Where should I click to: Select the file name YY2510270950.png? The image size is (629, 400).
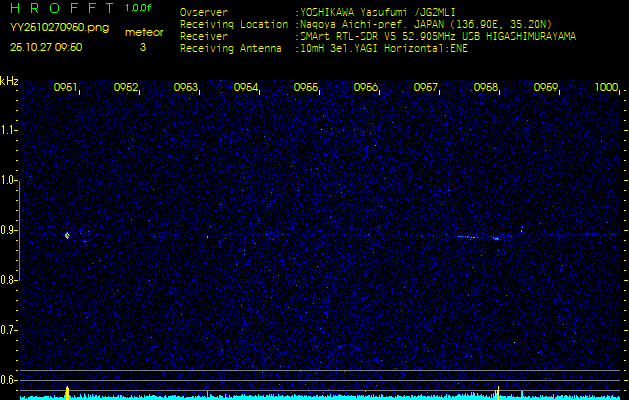click(x=59, y=28)
